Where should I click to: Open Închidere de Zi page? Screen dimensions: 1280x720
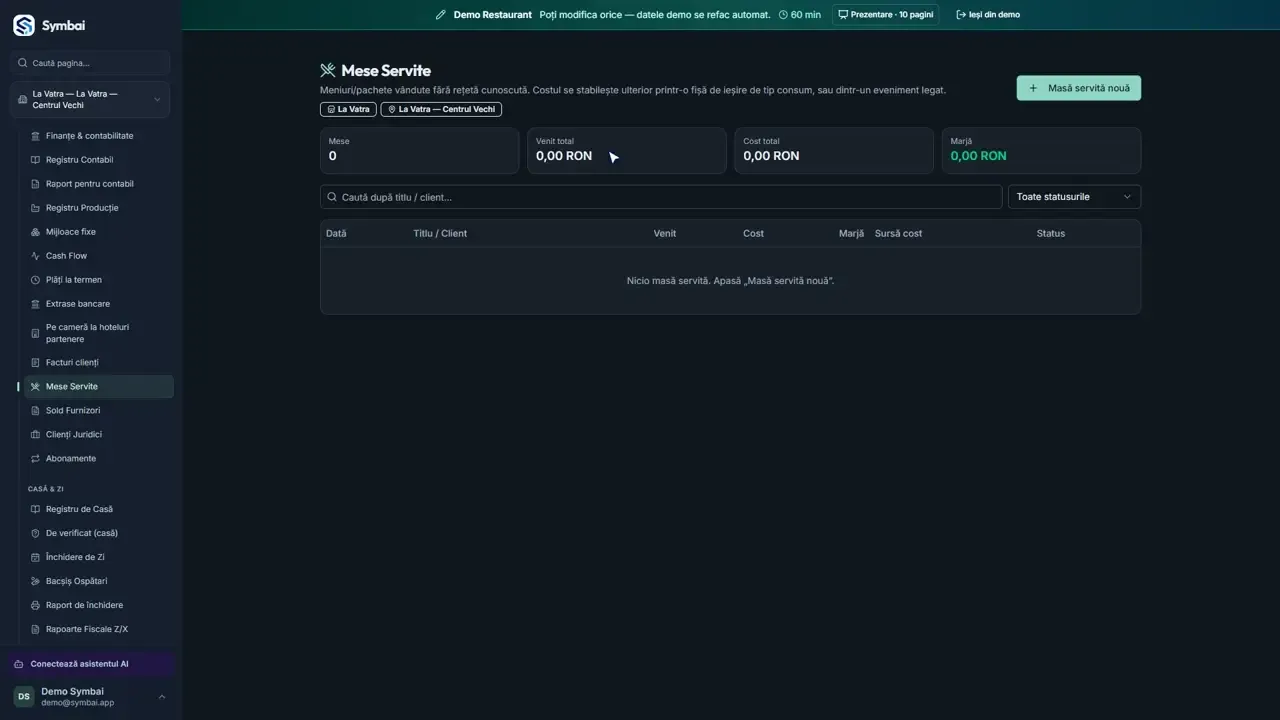coord(99,557)
